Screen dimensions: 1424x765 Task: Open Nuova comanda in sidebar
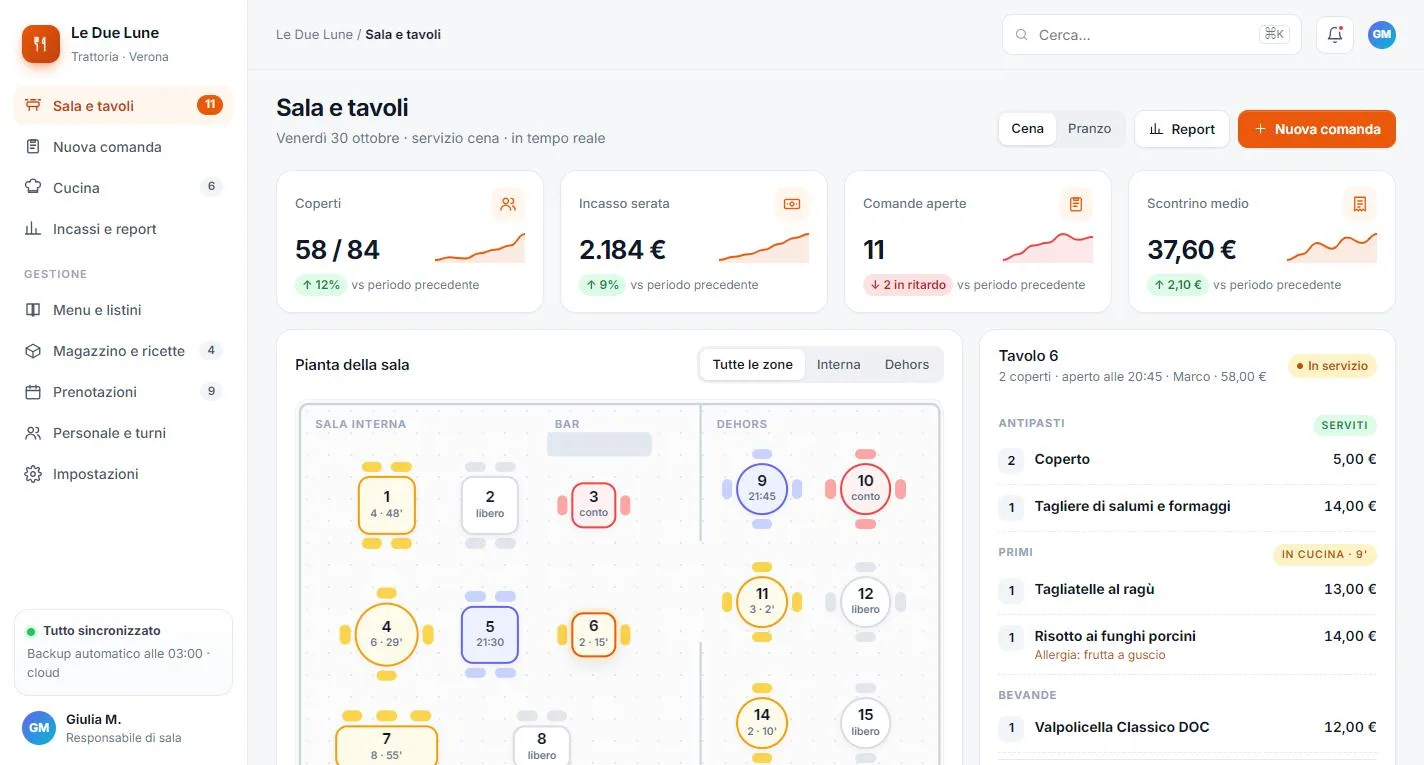tap(123, 147)
